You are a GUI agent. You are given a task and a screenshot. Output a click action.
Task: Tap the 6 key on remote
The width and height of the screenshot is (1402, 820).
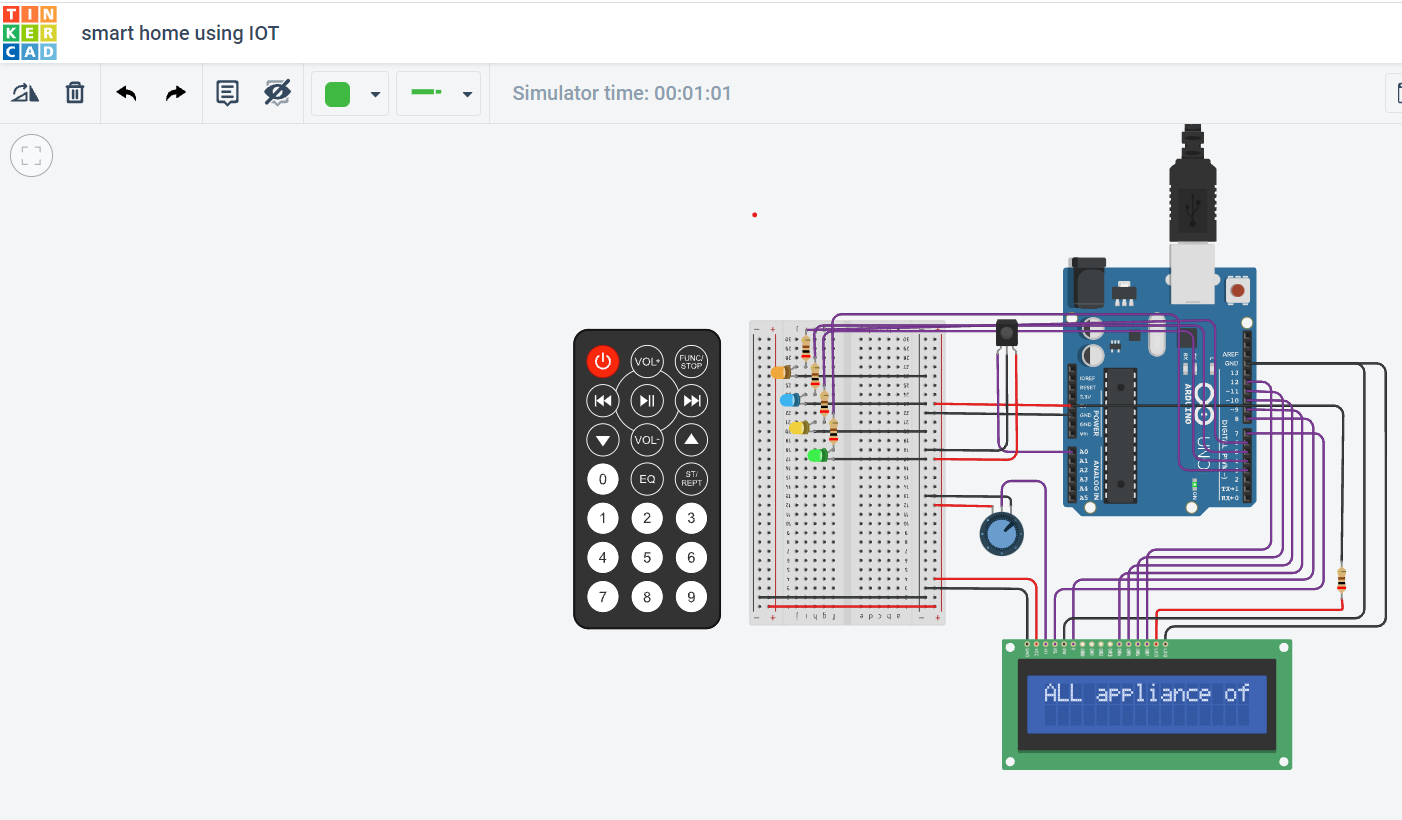[x=691, y=557]
